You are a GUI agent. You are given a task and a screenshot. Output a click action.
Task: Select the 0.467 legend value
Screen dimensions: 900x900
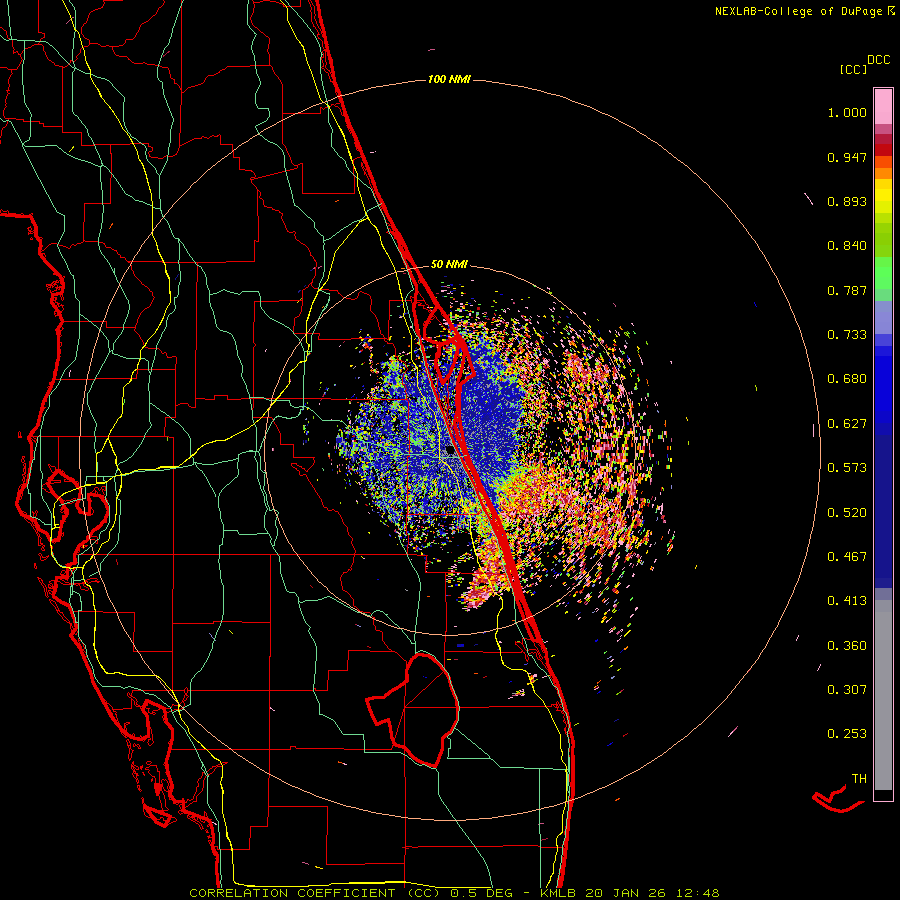tap(847, 557)
